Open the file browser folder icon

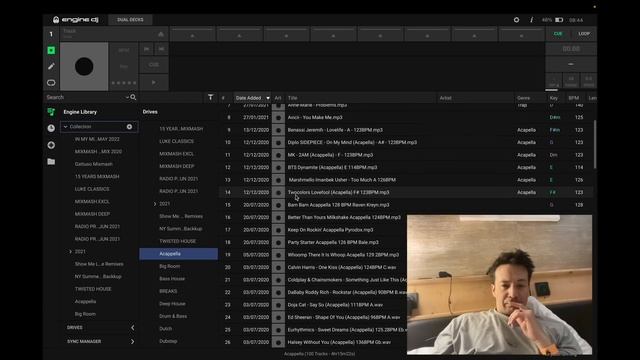pos(51,162)
